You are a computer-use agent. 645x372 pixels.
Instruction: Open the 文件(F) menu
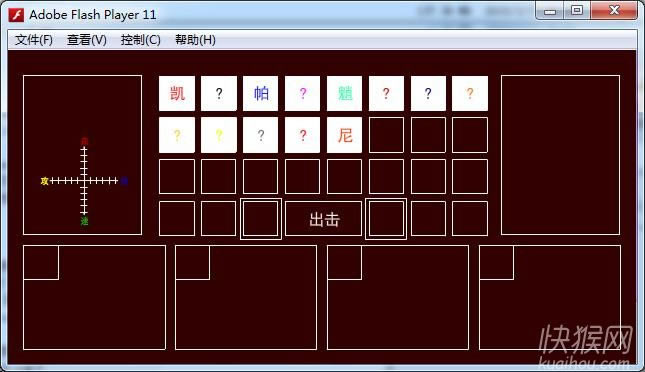pyautogui.click(x=34, y=40)
